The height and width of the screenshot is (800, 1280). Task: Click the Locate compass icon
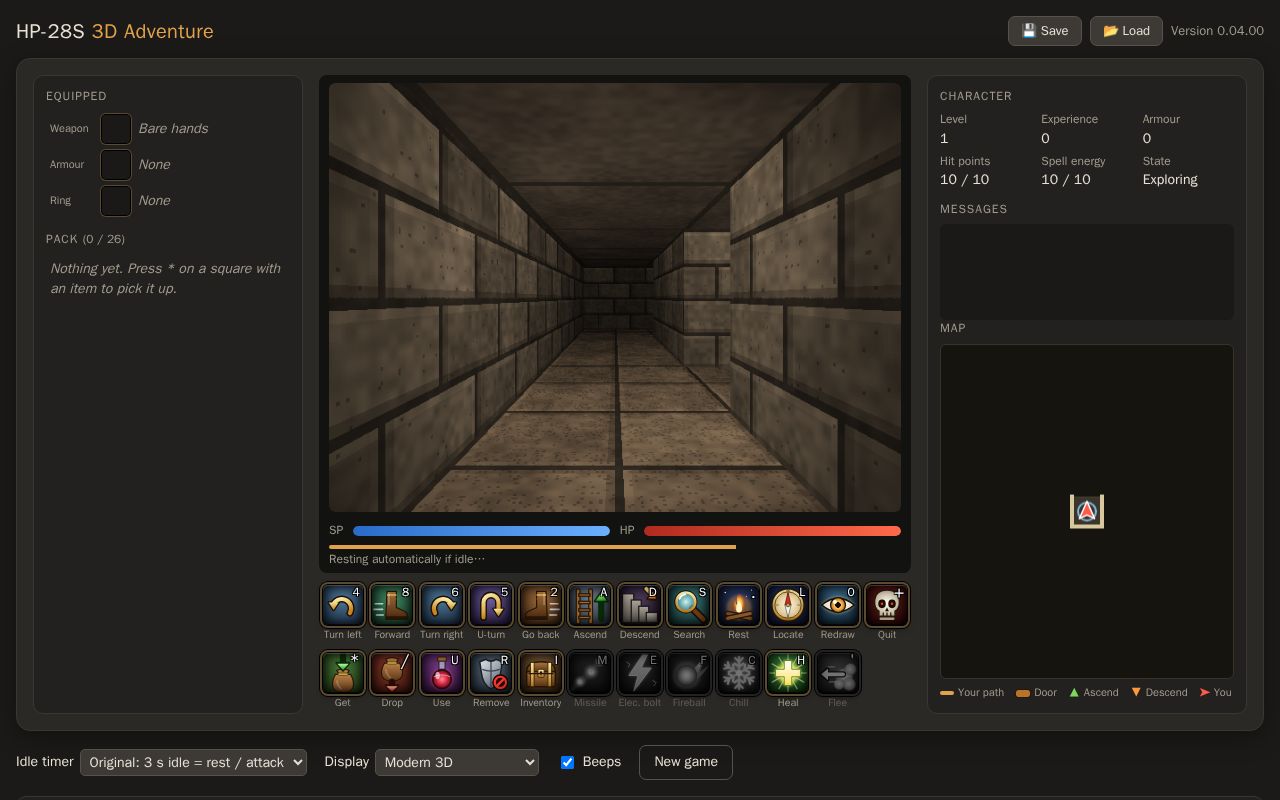point(788,605)
